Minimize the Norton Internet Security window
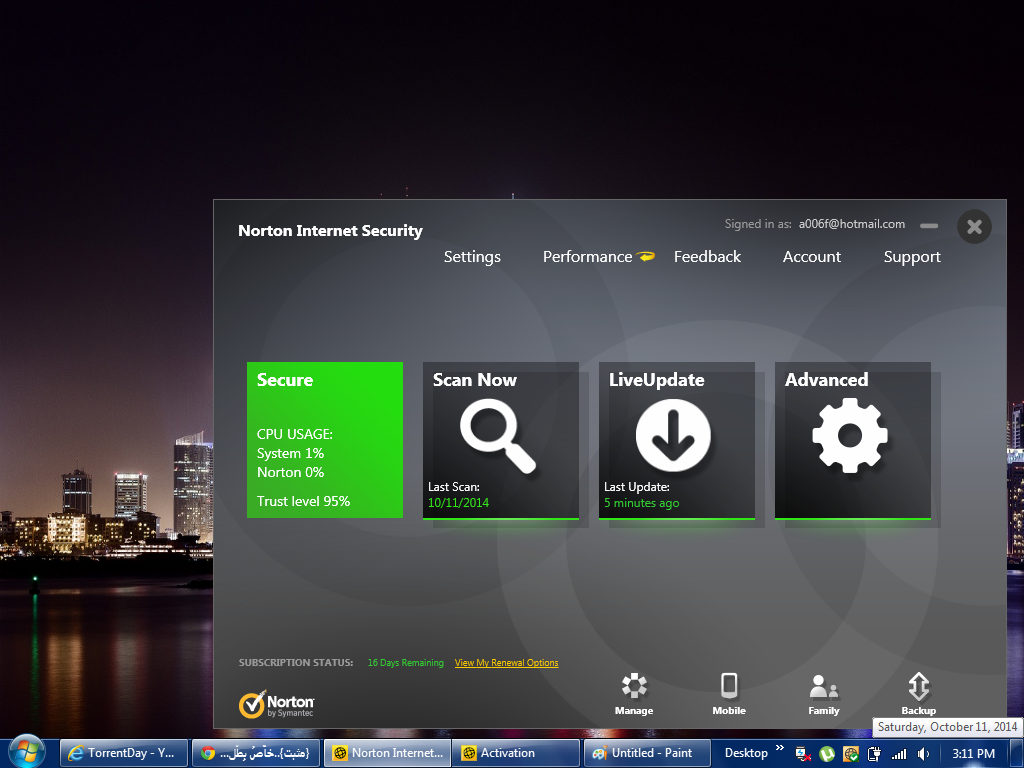 929,226
